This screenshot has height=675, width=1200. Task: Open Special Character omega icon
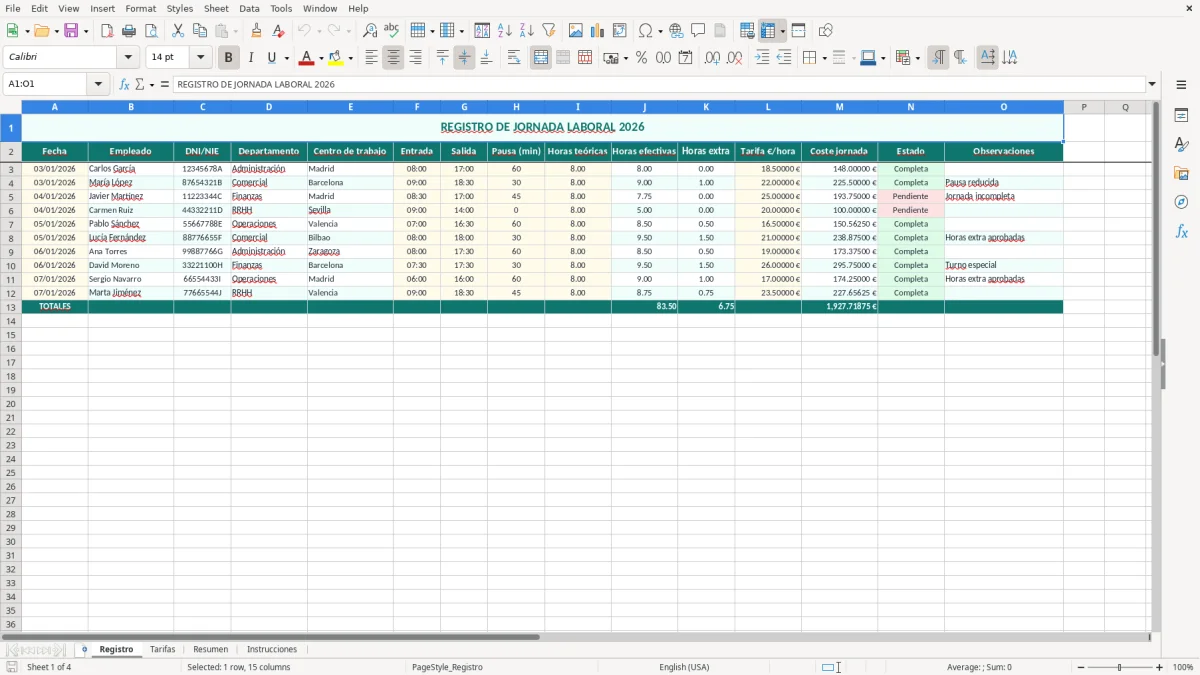point(645,31)
